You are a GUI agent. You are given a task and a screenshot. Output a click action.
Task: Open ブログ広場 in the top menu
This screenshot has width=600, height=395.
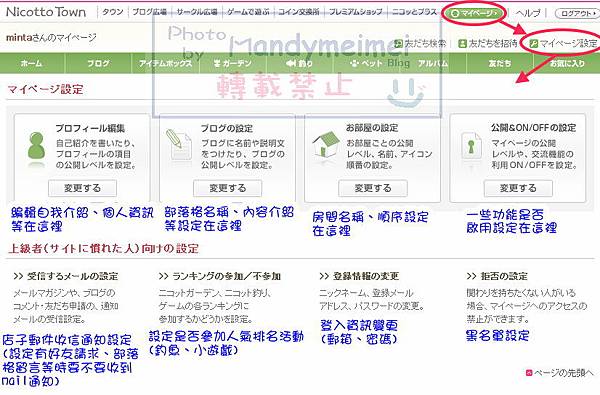click(x=149, y=12)
